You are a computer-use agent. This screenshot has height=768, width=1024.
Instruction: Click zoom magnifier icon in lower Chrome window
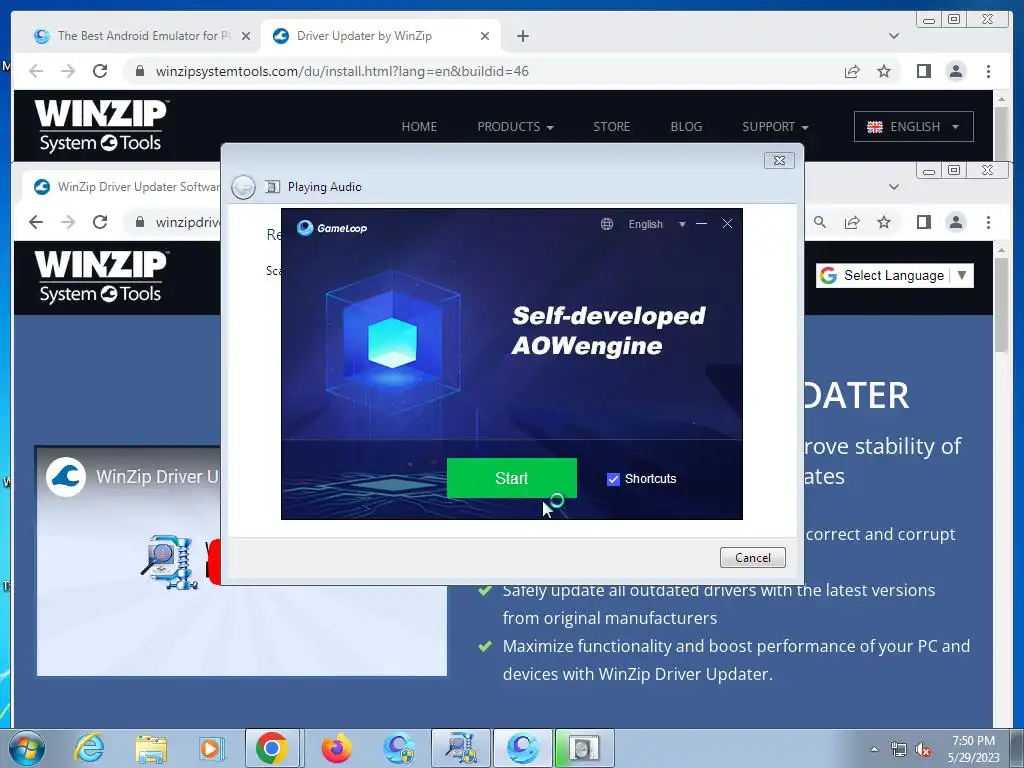(820, 222)
